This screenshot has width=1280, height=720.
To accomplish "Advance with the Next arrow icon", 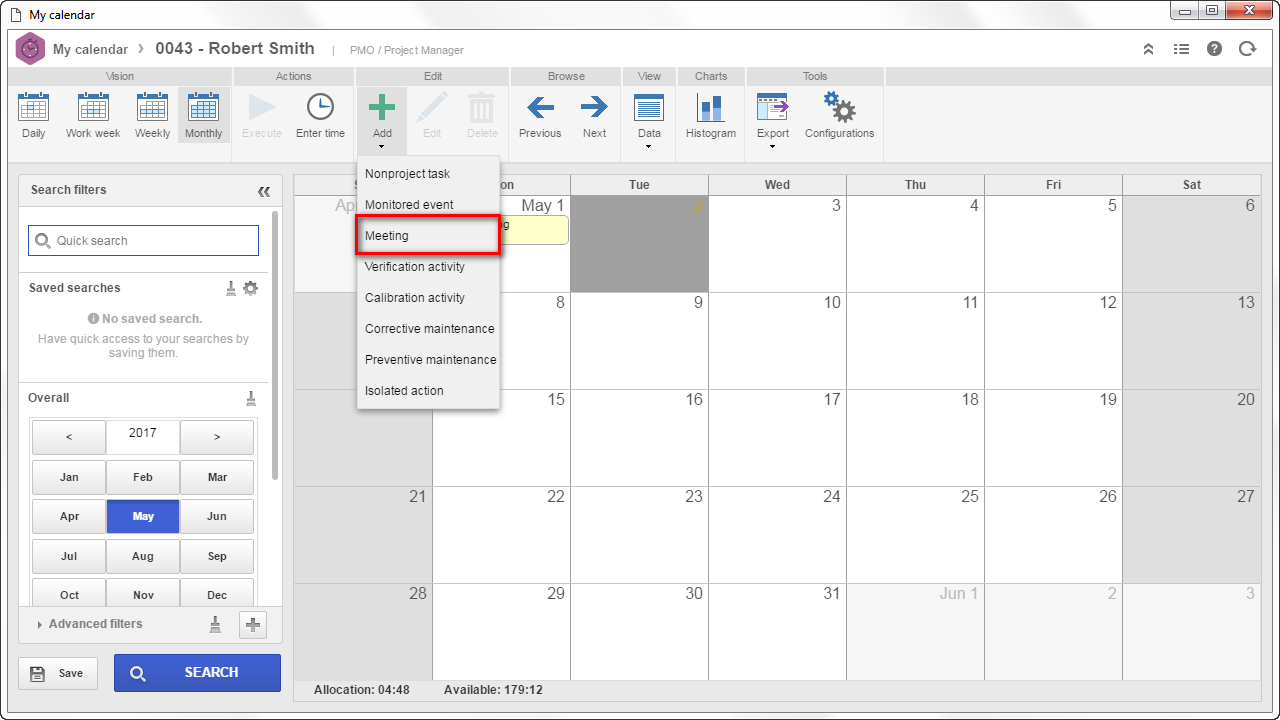I will coord(594,115).
